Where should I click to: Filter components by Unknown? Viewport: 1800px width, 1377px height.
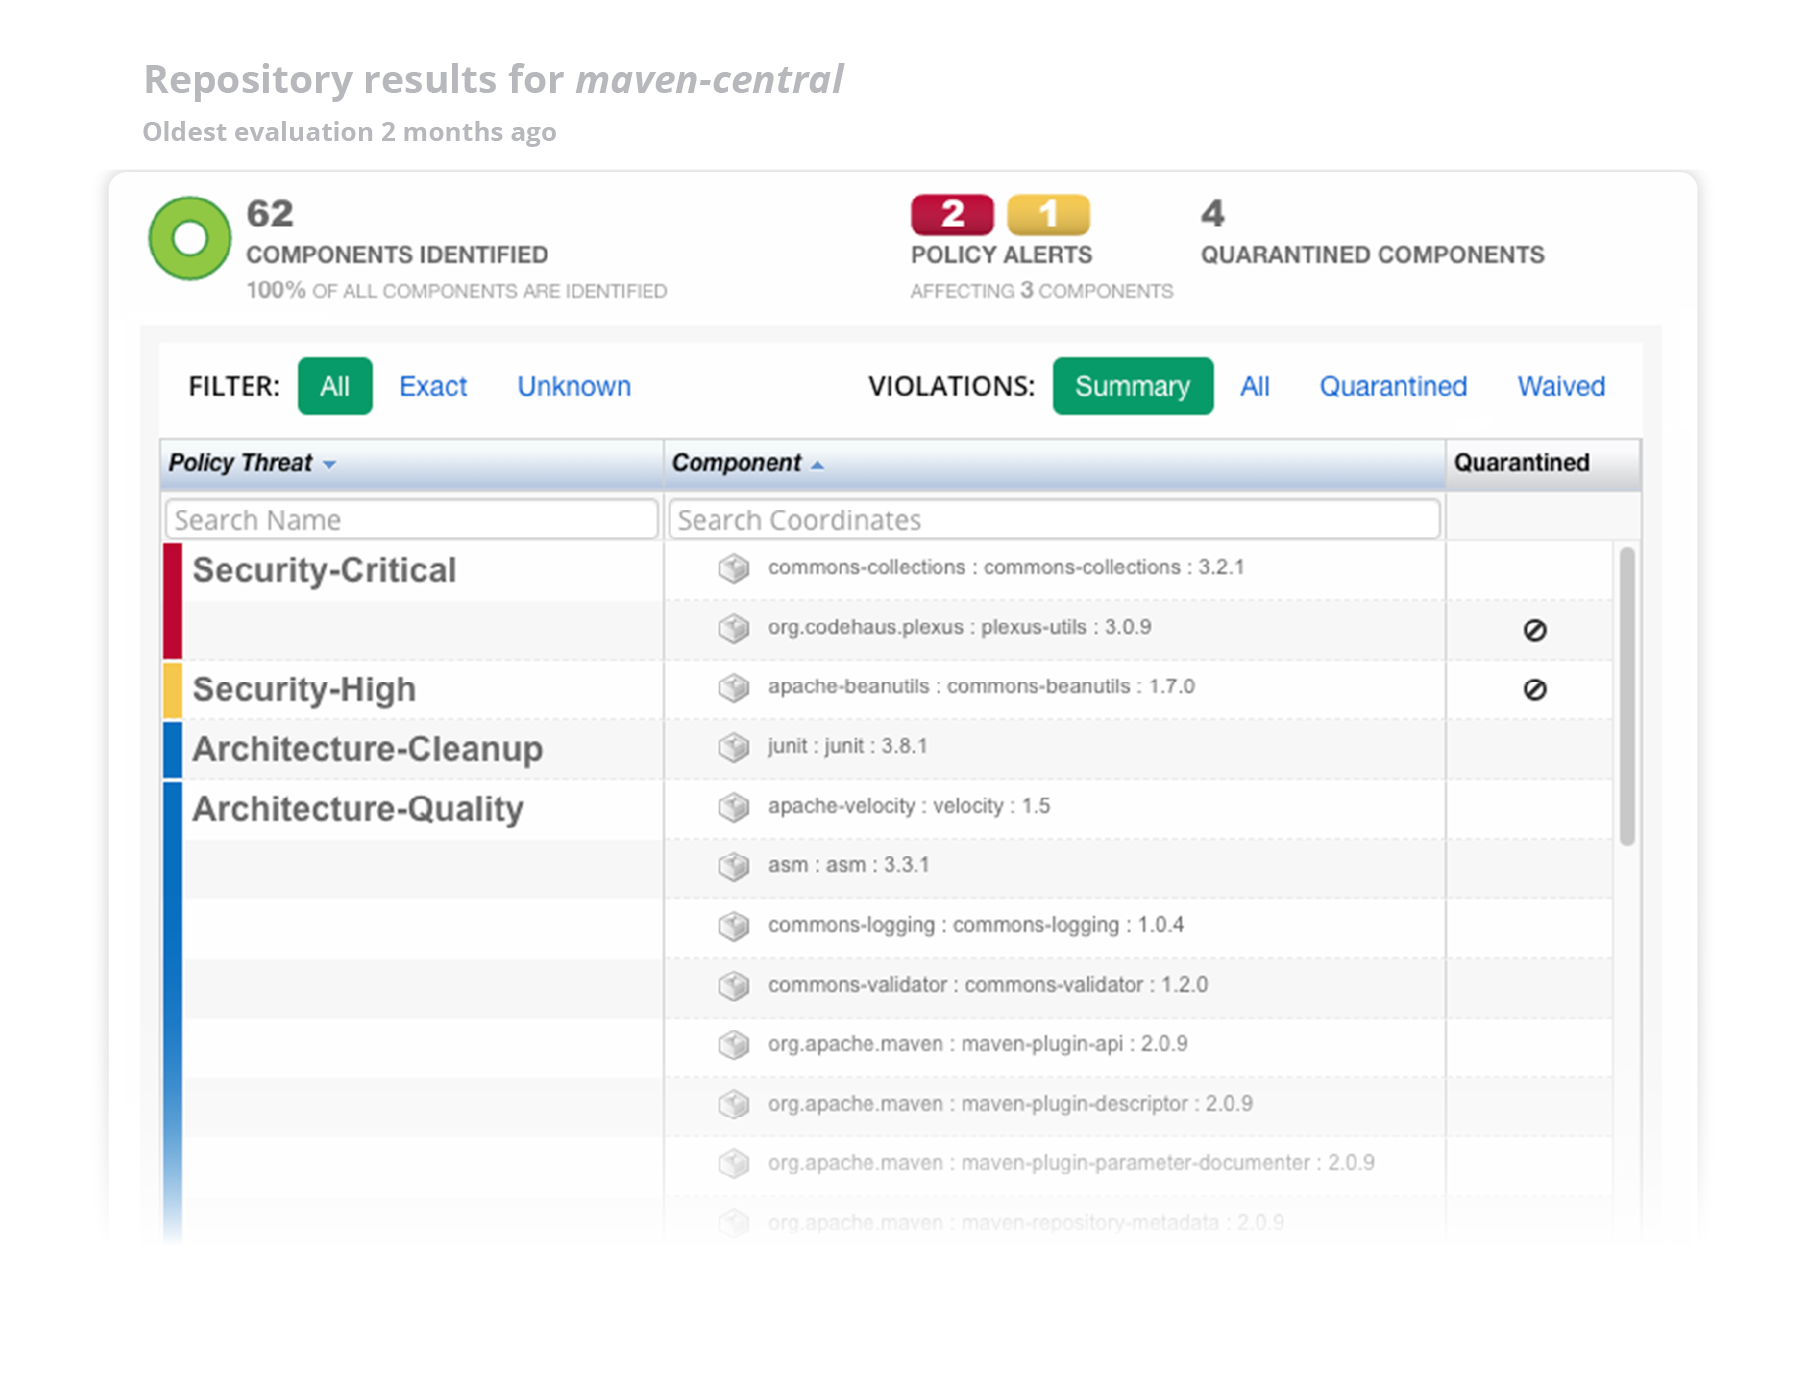(574, 386)
